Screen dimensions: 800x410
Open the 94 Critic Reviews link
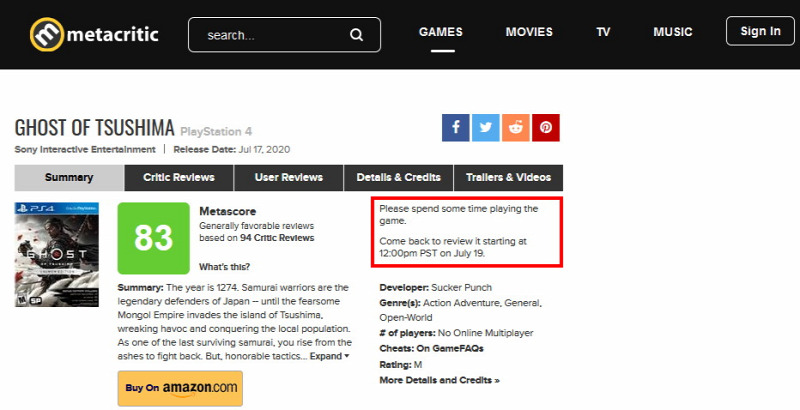[x=277, y=238]
